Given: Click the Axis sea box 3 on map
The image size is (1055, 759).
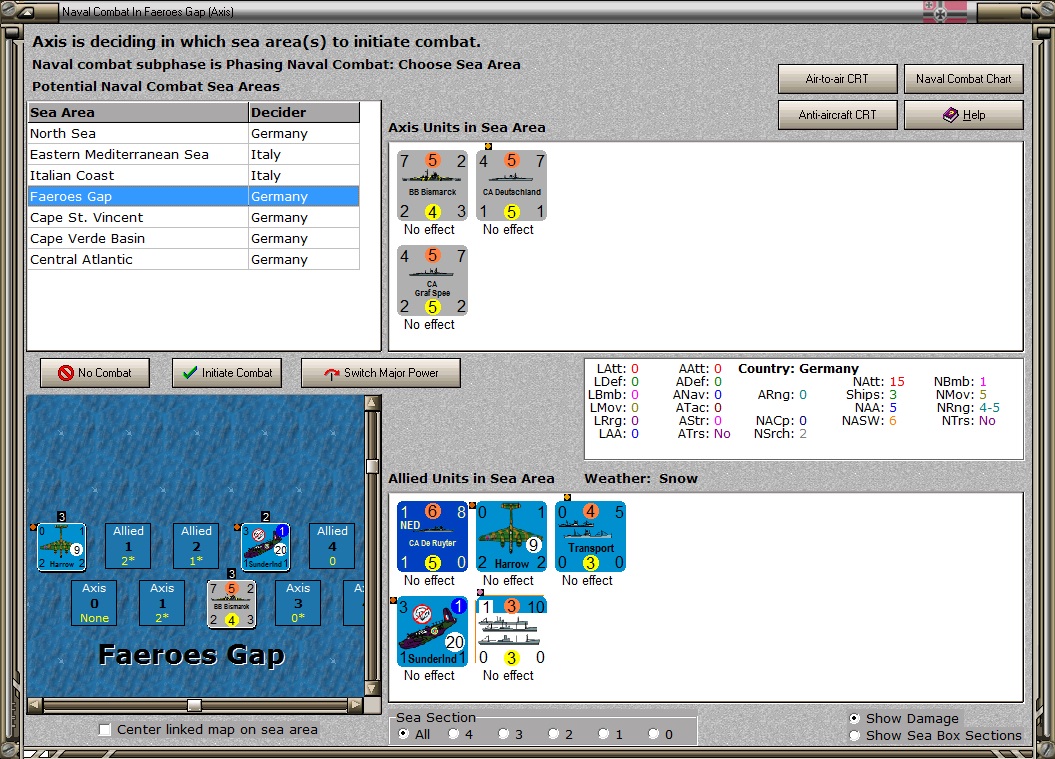Looking at the screenshot, I should [x=298, y=603].
